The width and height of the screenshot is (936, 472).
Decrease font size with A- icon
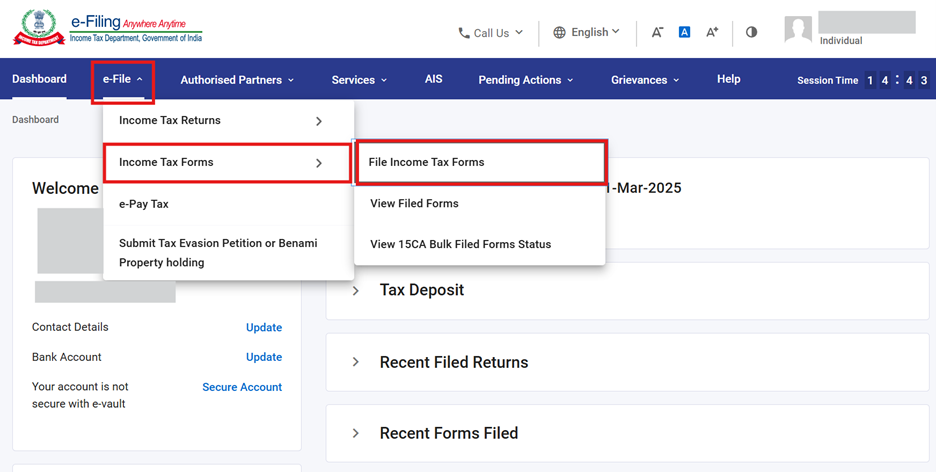click(x=657, y=32)
